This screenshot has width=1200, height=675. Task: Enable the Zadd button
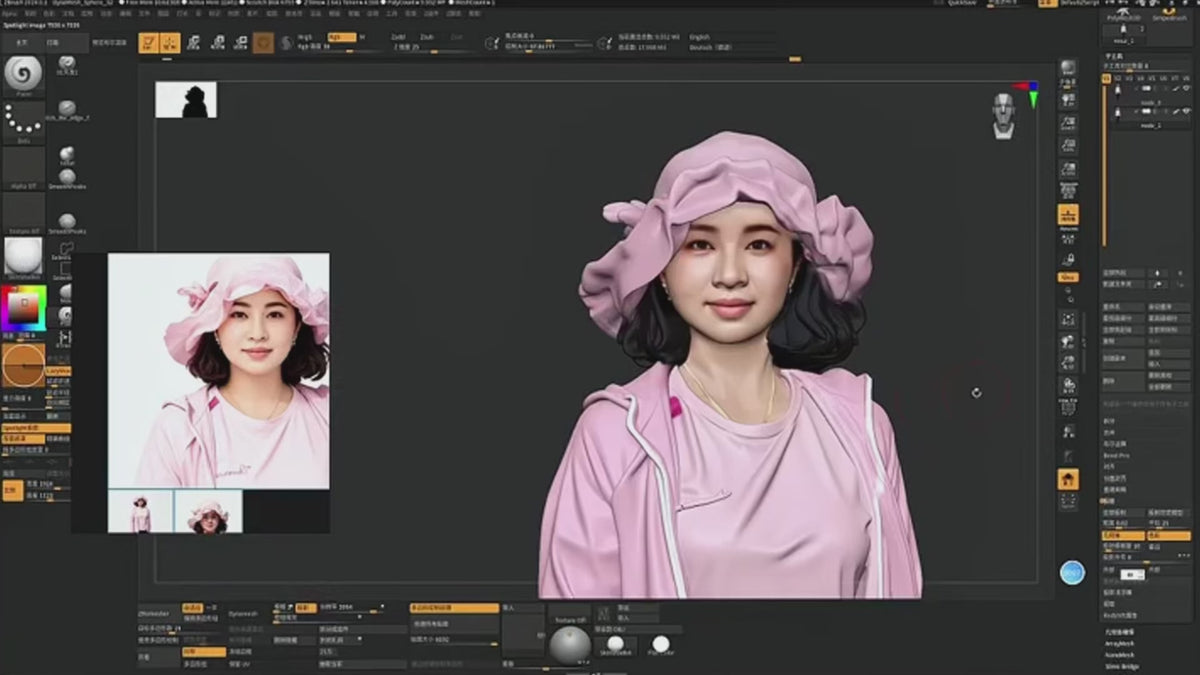point(398,37)
